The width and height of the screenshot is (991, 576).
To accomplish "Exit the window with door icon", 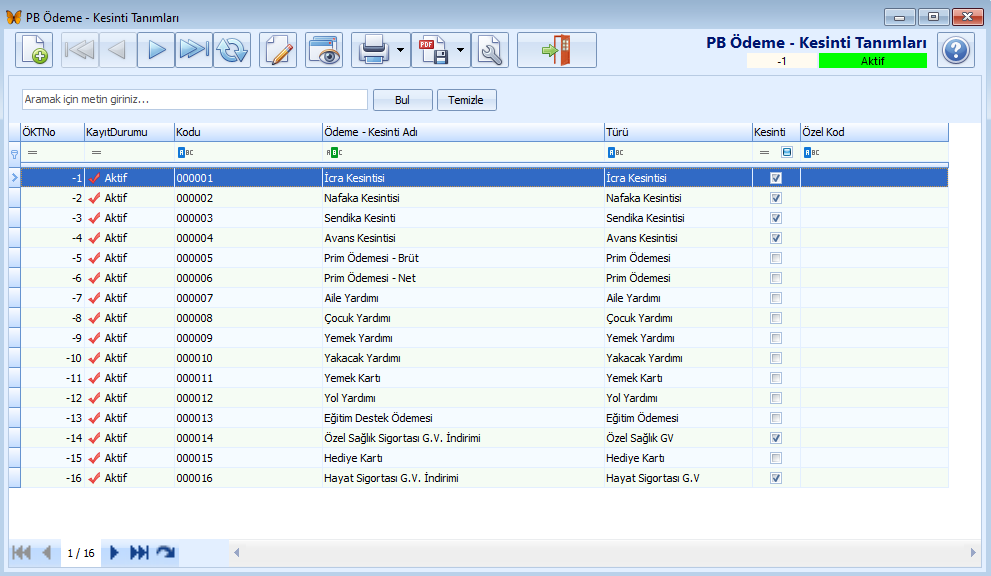I will 557,50.
